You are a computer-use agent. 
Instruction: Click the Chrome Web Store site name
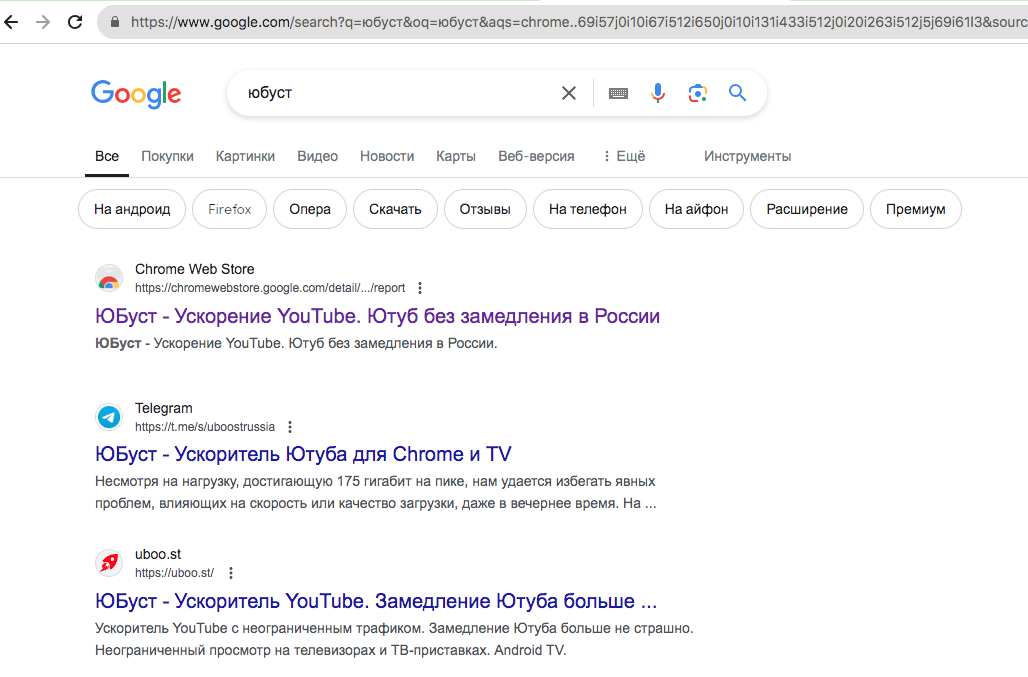pyautogui.click(x=195, y=269)
